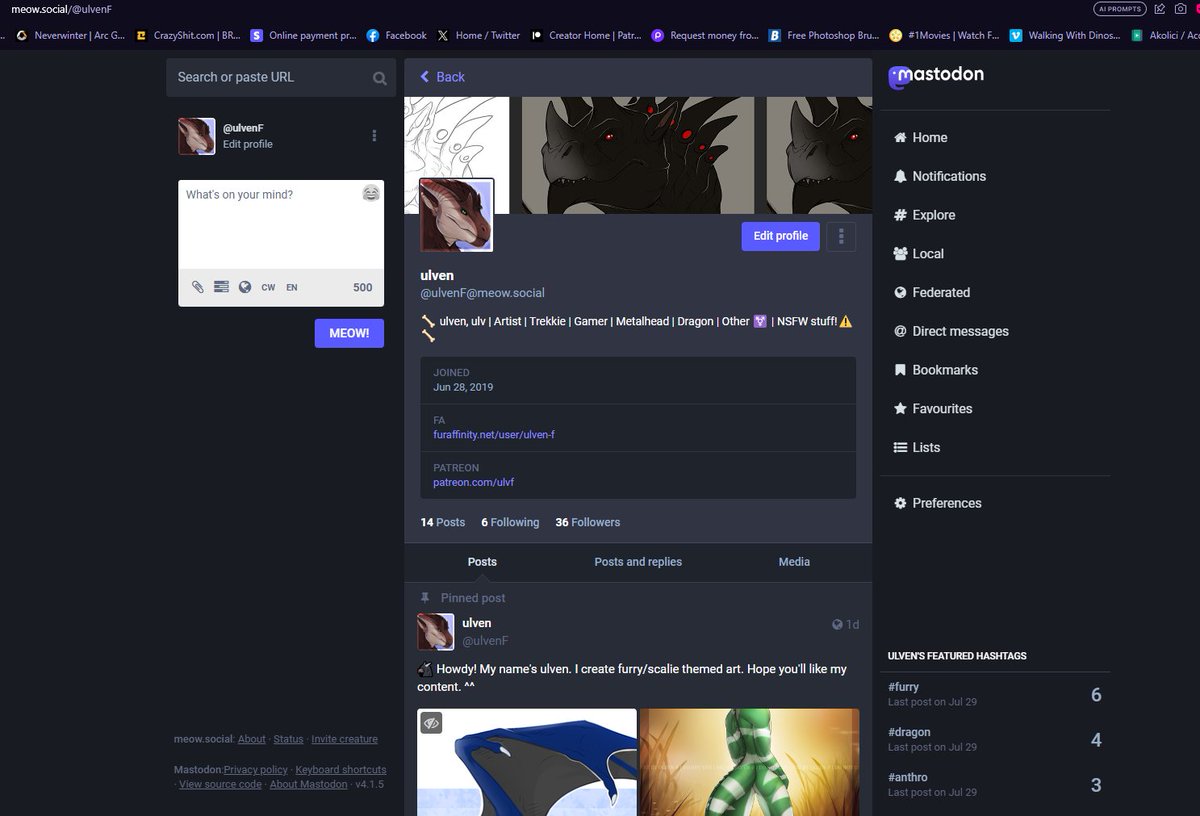Publish with the MEOW! button
This screenshot has height=816, width=1200.
click(349, 333)
